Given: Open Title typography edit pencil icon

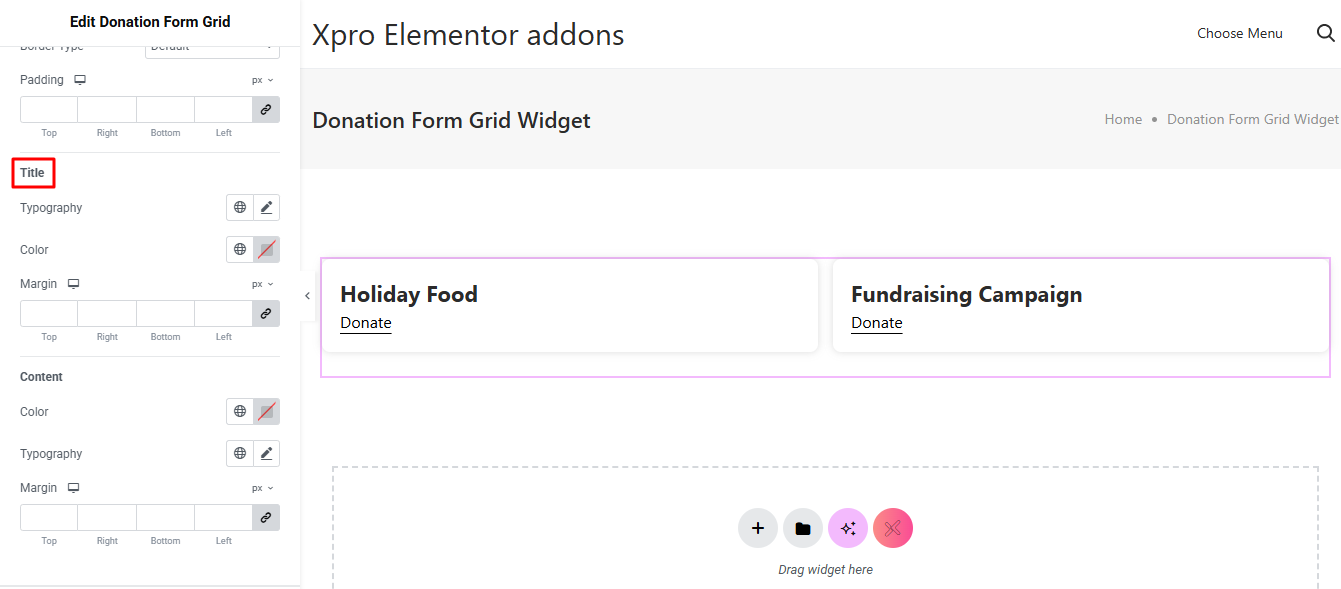Looking at the screenshot, I should pos(266,208).
